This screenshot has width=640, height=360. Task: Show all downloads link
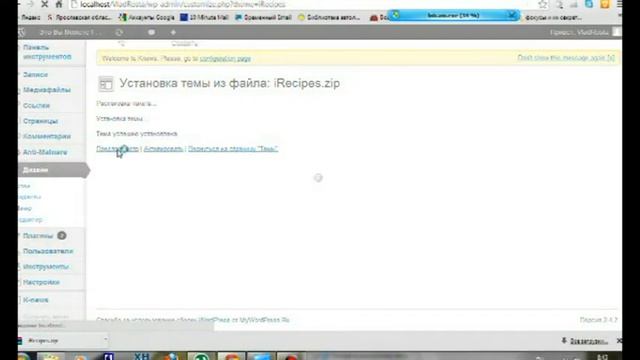(x=588, y=341)
